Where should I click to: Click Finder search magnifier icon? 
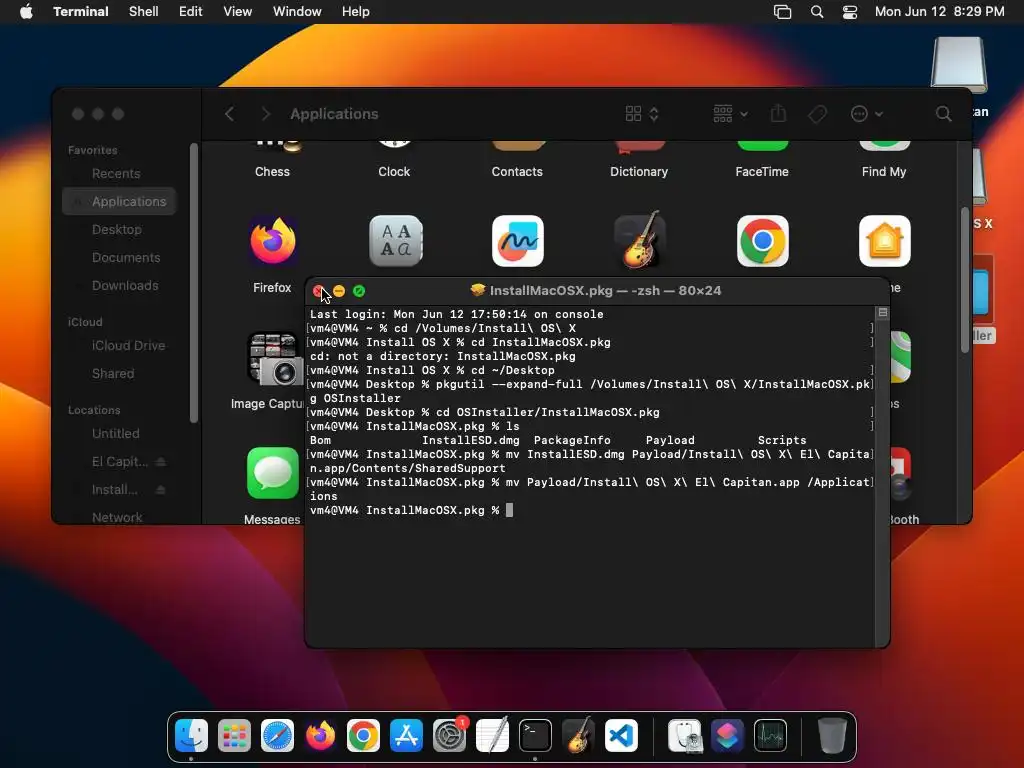(944, 114)
